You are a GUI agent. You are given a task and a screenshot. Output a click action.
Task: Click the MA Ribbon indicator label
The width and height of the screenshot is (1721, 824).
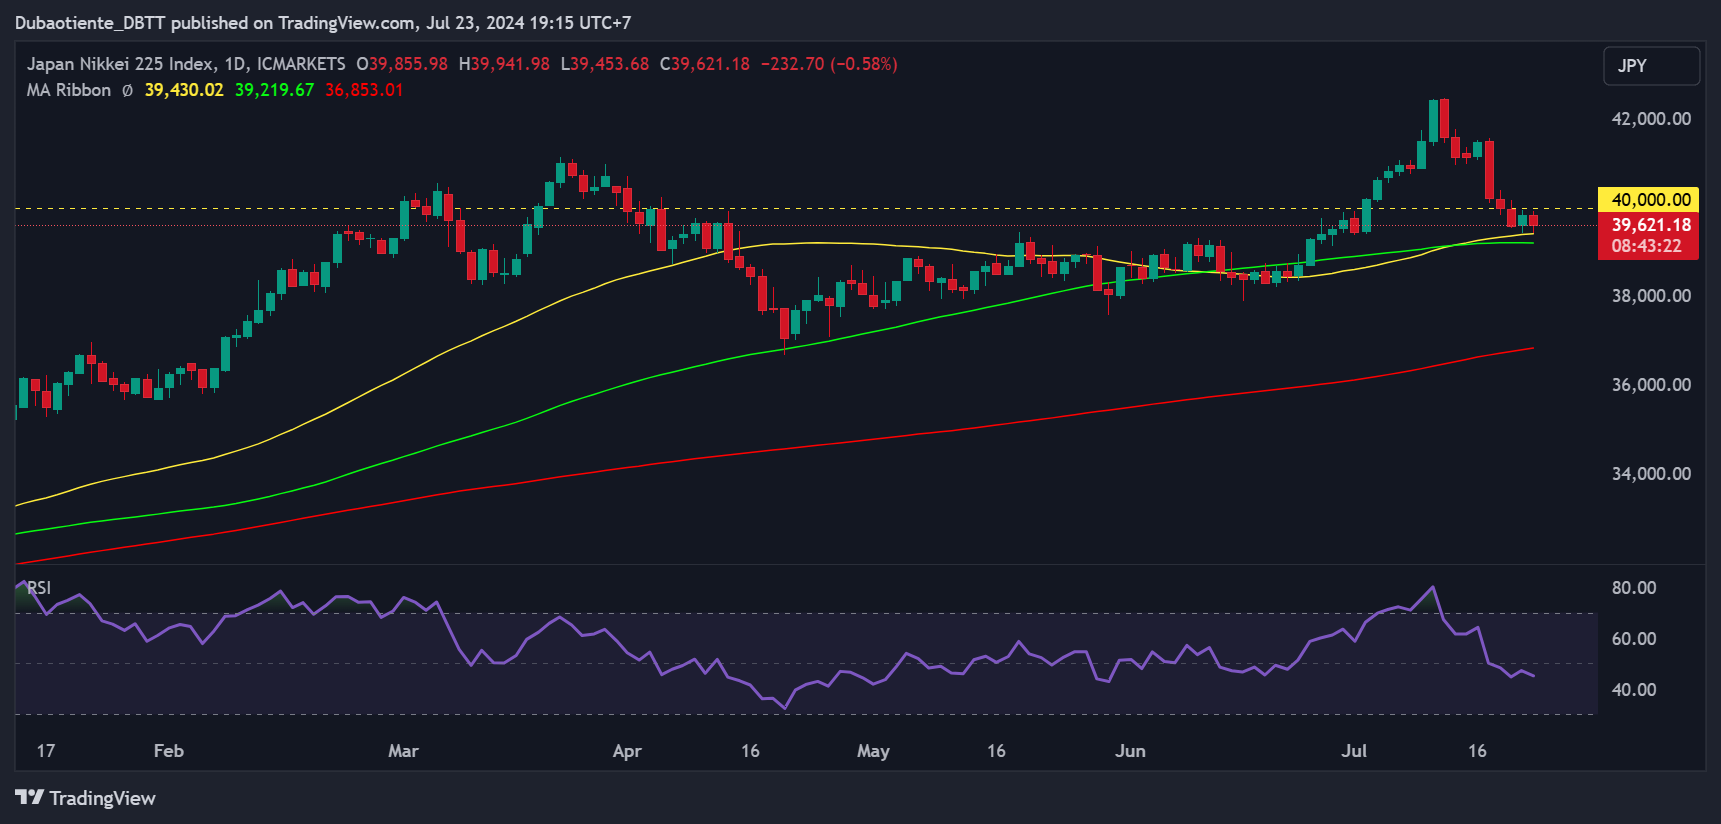point(69,90)
